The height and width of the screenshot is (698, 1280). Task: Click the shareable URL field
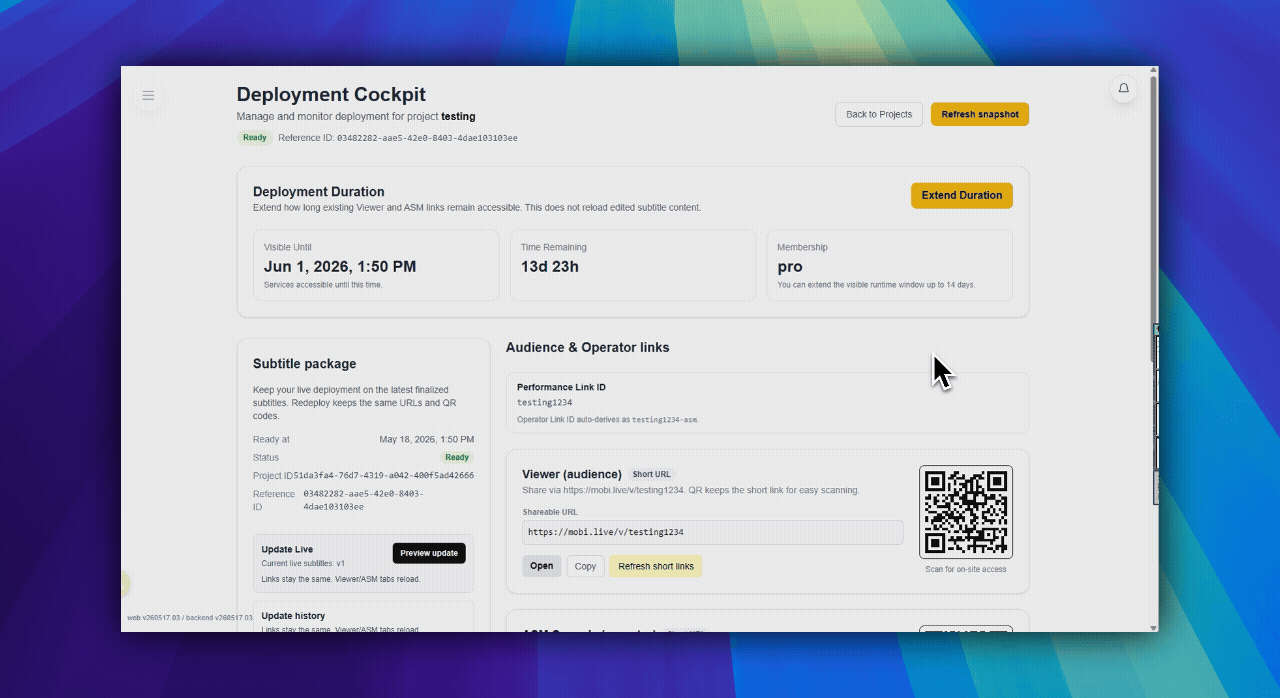pos(712,532)
